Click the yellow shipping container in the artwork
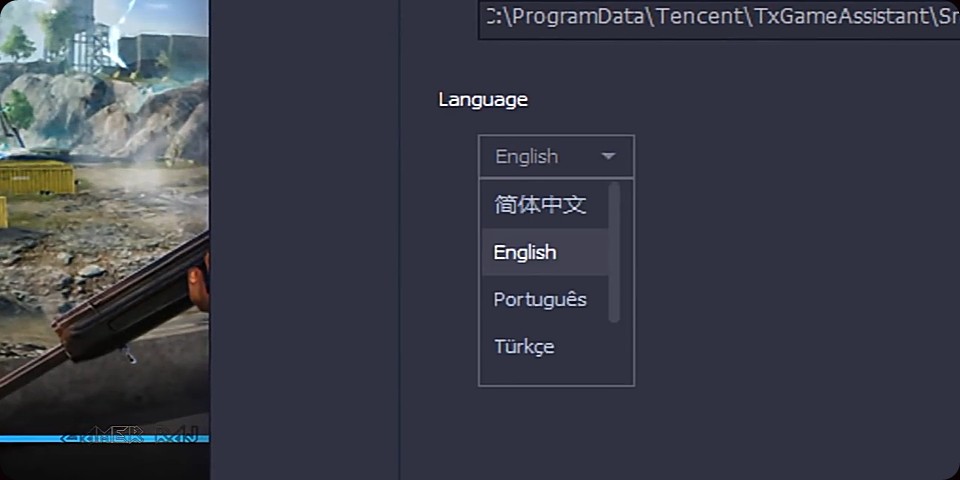Viewport: 960px width, 480px height. (x=38, y=178)
